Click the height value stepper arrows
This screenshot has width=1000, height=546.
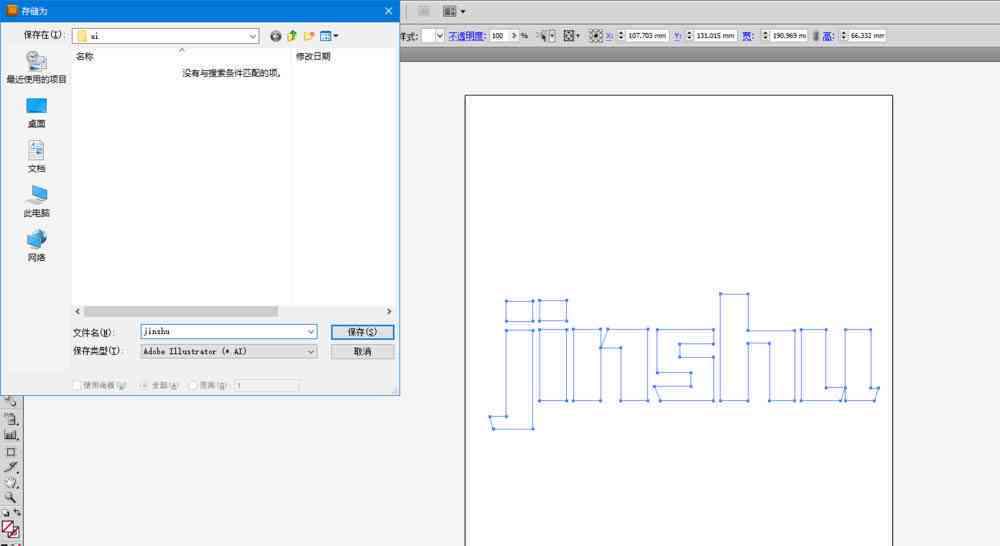(x=844, y=36)
